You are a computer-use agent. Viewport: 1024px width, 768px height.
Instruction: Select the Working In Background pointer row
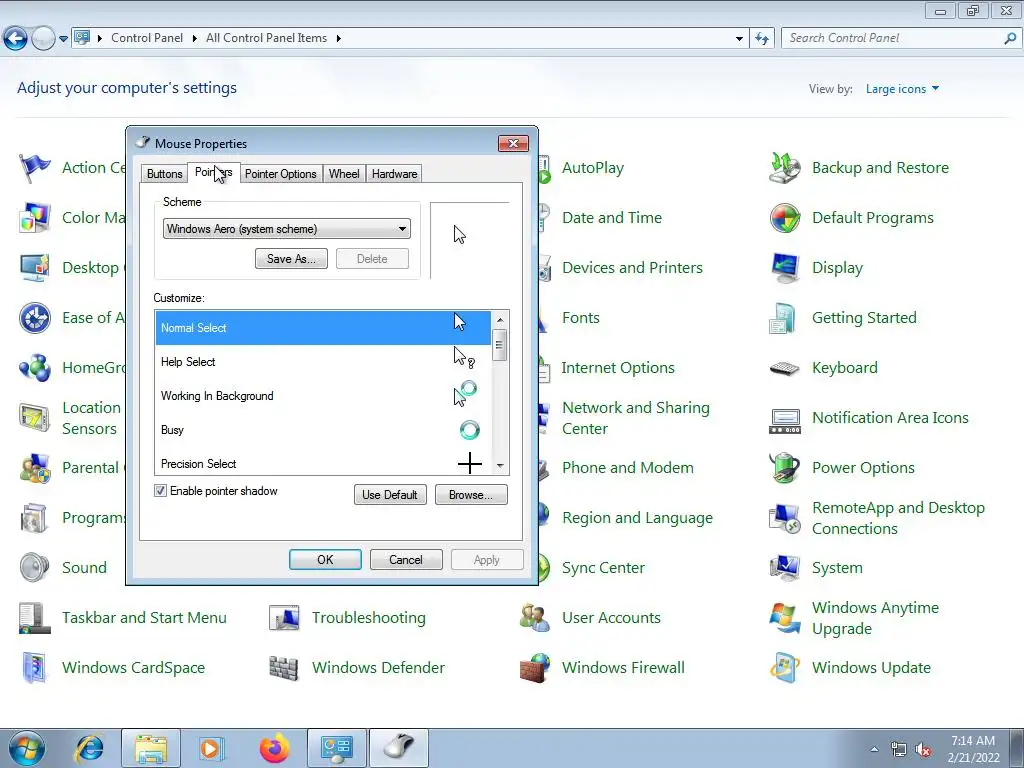coord(323,396)
